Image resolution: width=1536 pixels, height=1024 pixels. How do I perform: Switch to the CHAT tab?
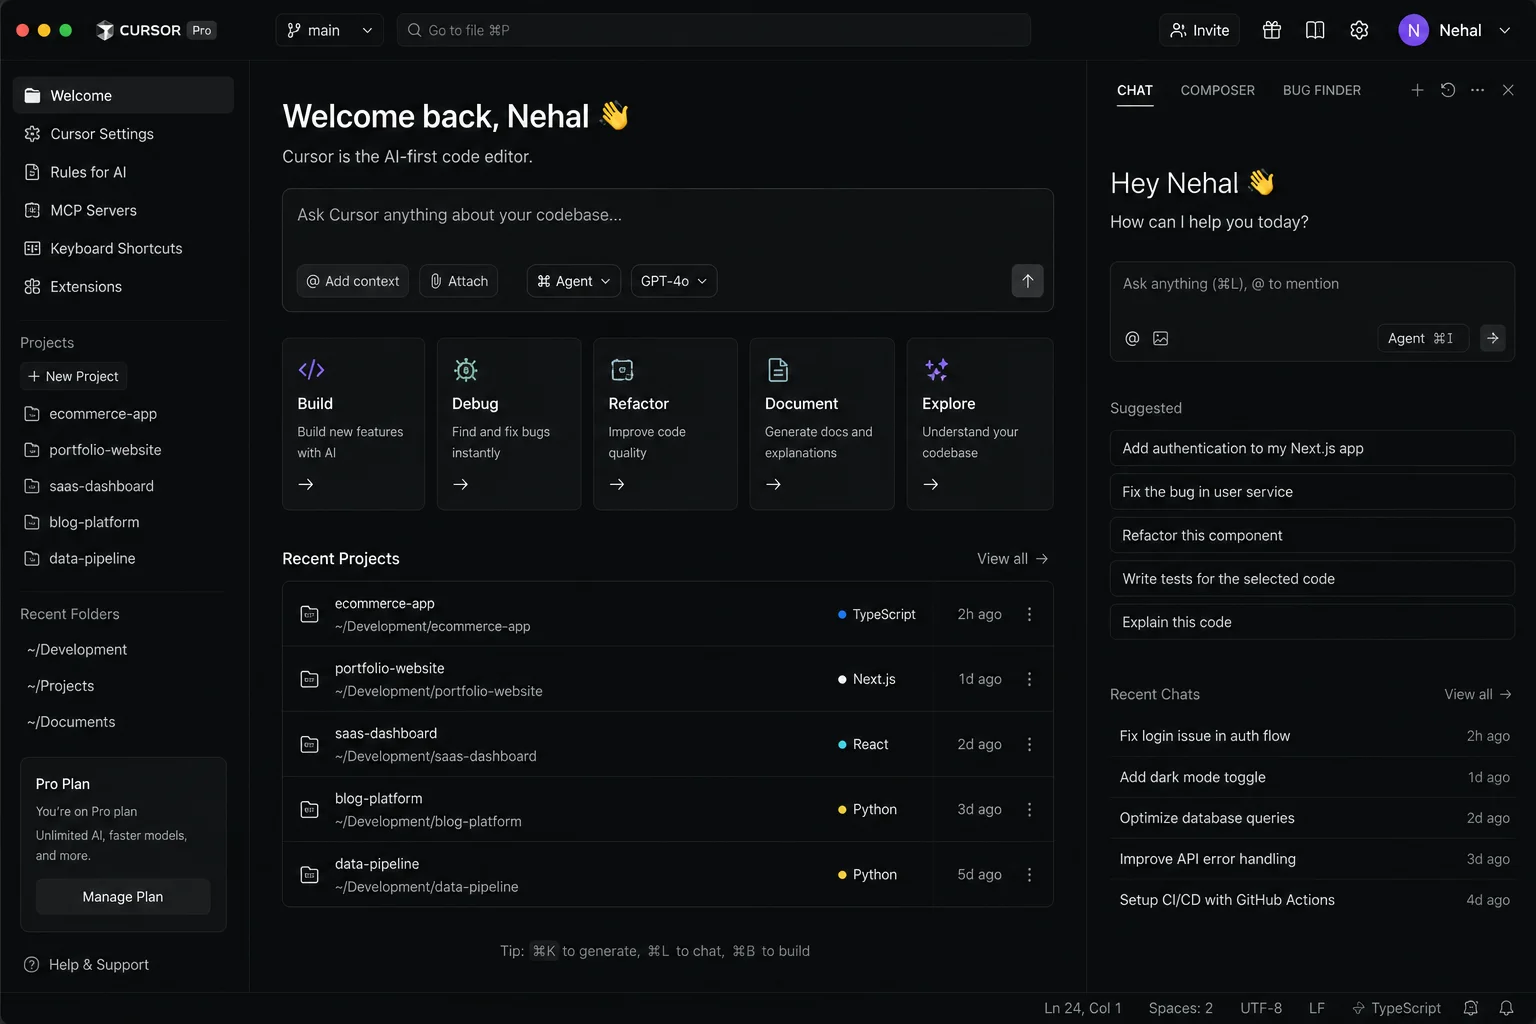coord(1135,90)
